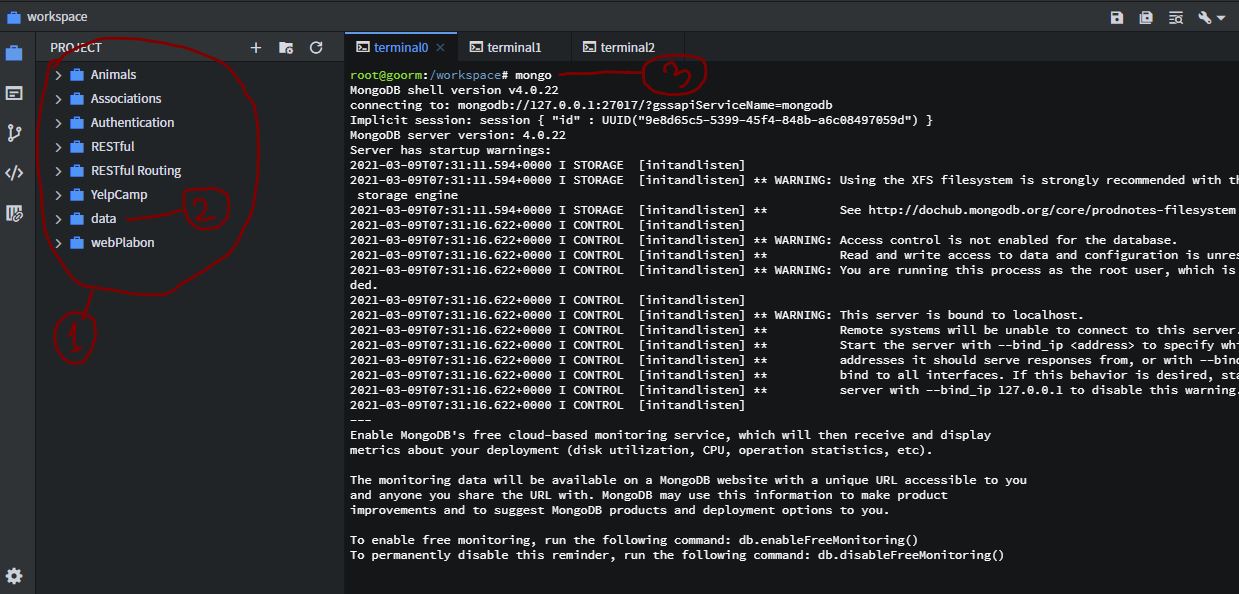Select the YelpCamp folder name
1239x594 pixels.
(x=119, y=195)
